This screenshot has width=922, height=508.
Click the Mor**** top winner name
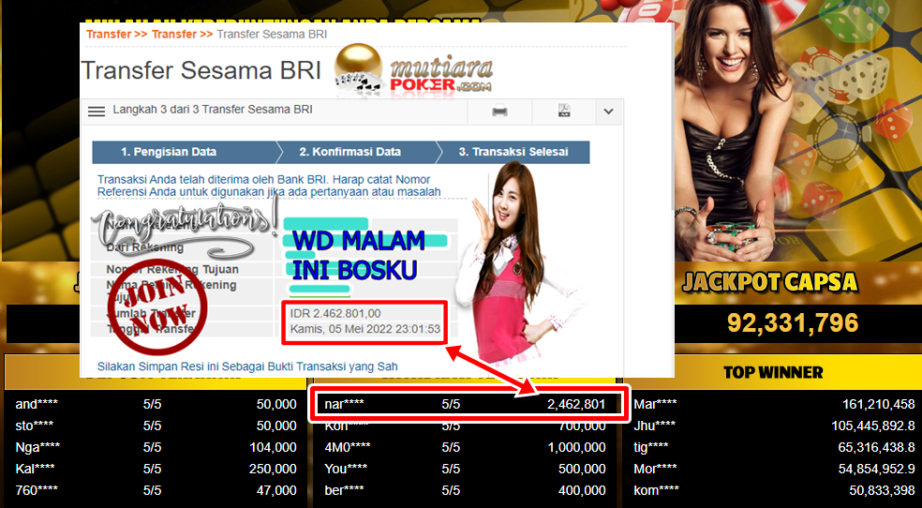[x=655, y=469]
